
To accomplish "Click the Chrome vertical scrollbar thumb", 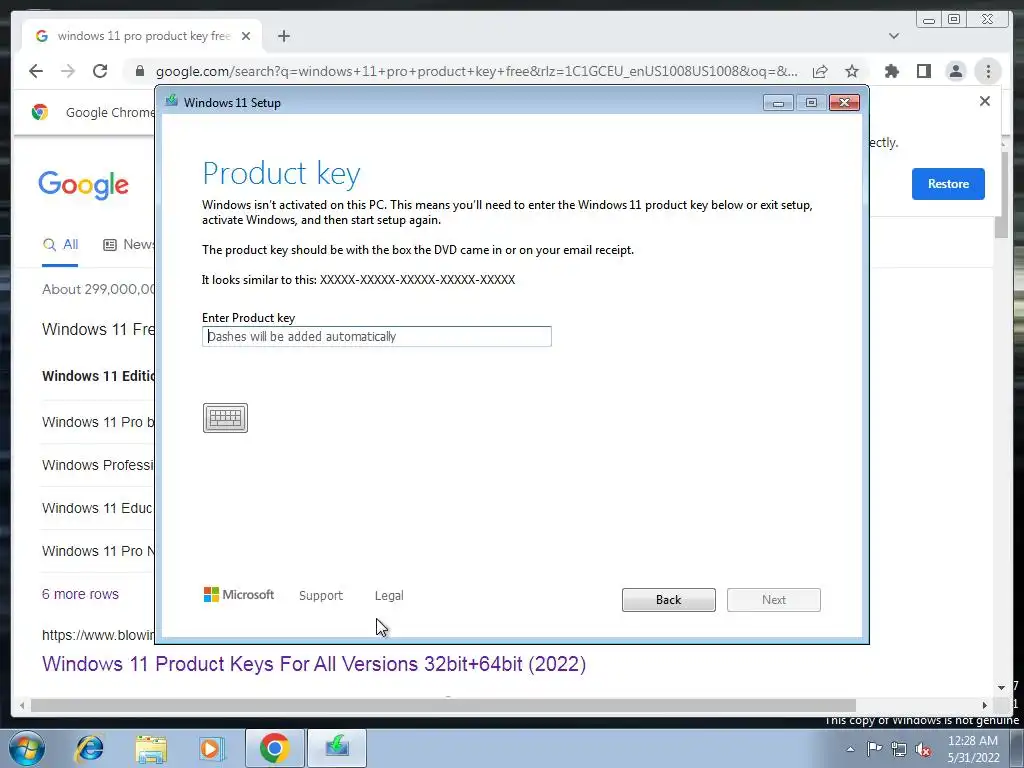I will coord(1001,193).
